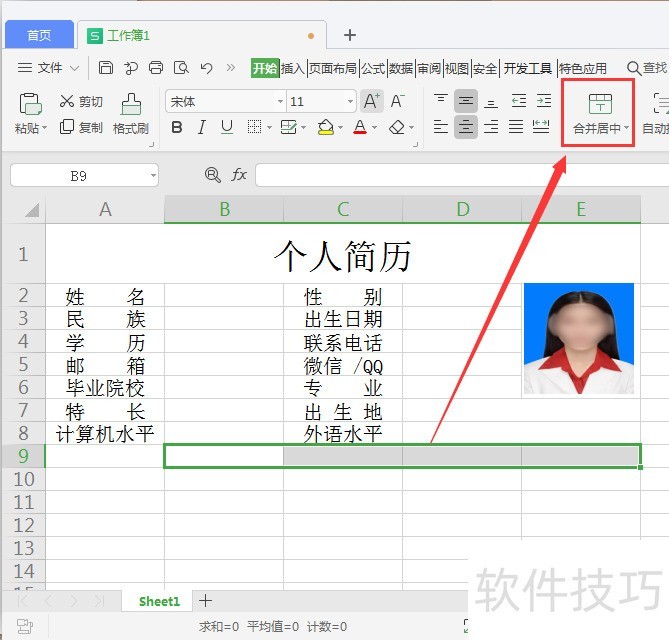Click the add new sheet plus button
The height and width of the screenshot is (640, 669).
pos(205,600)
